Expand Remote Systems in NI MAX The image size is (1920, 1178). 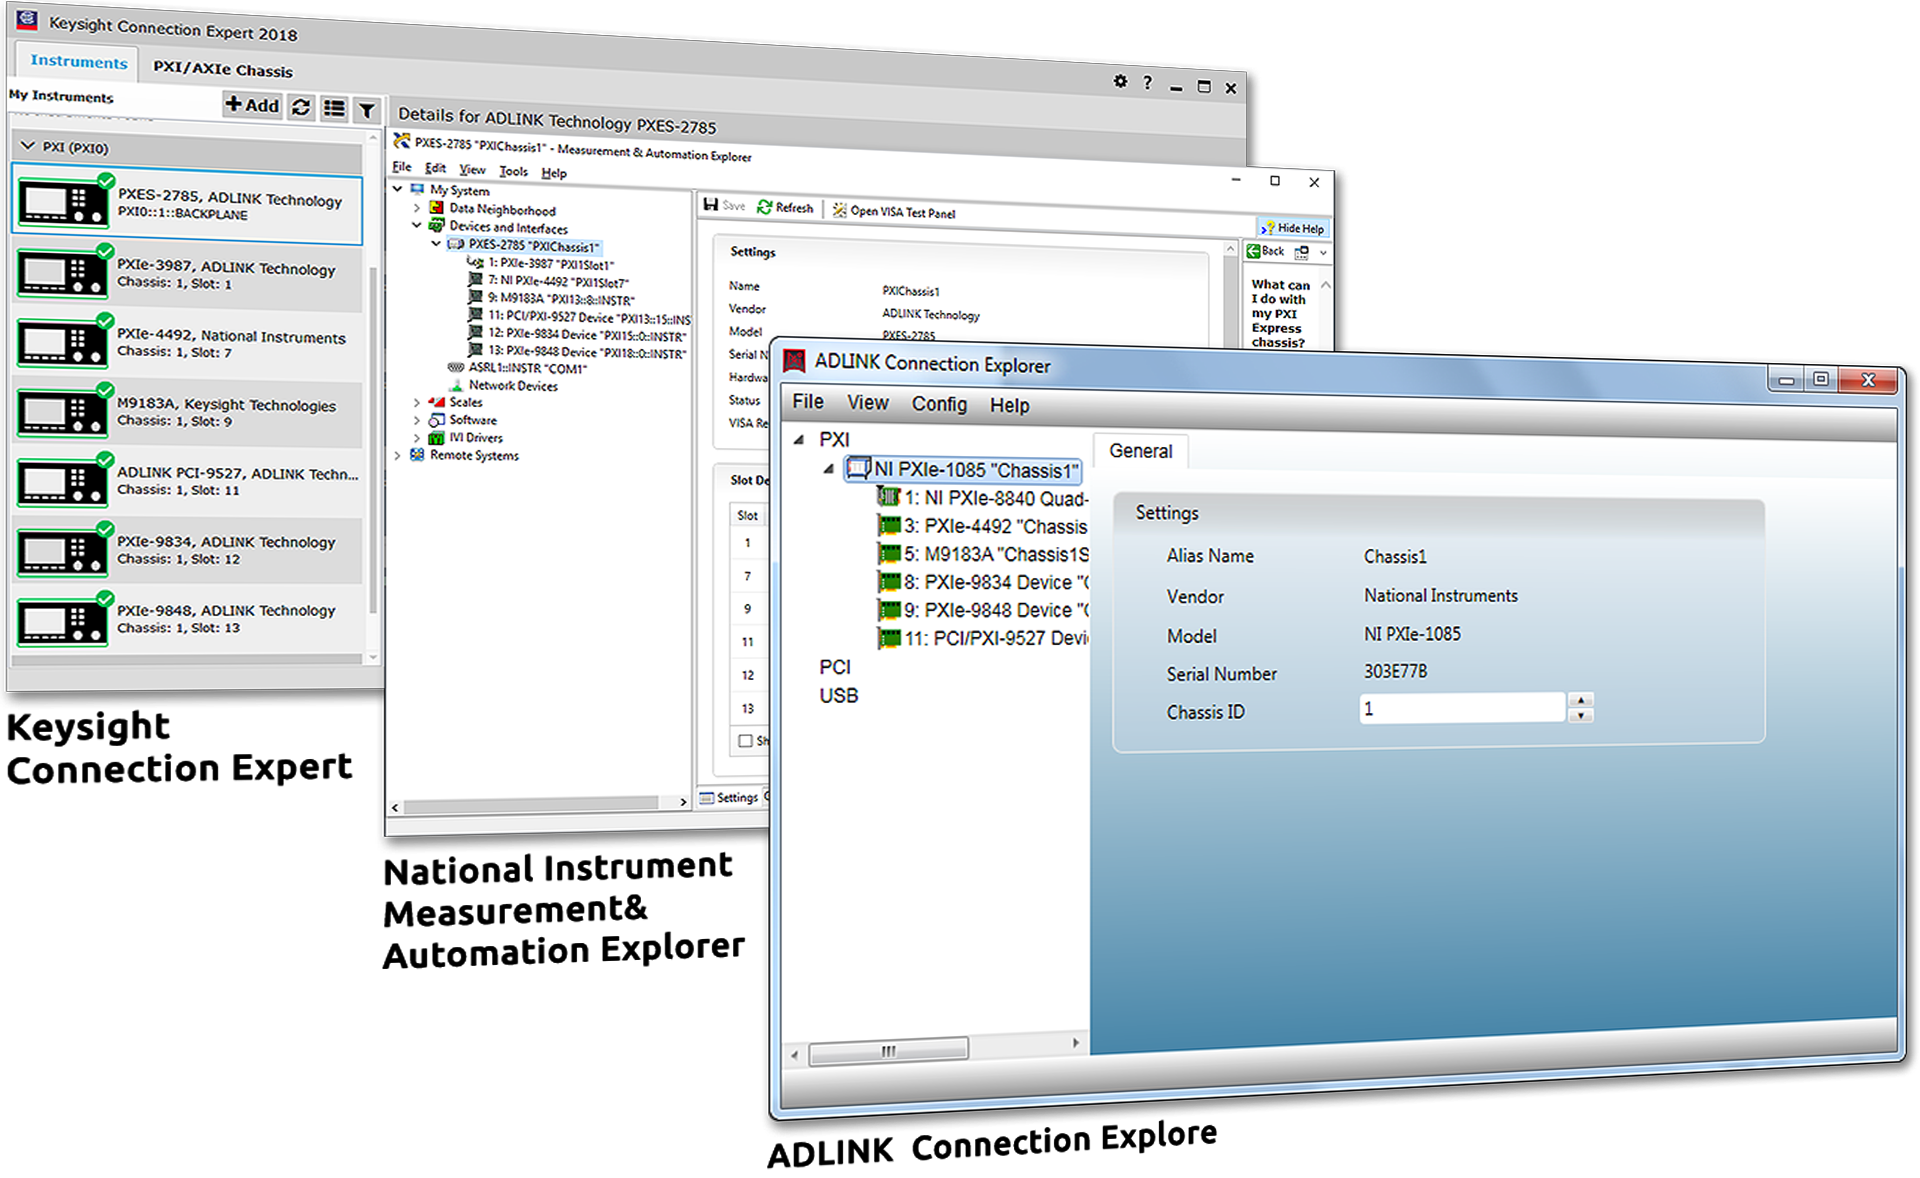[398, 455]
